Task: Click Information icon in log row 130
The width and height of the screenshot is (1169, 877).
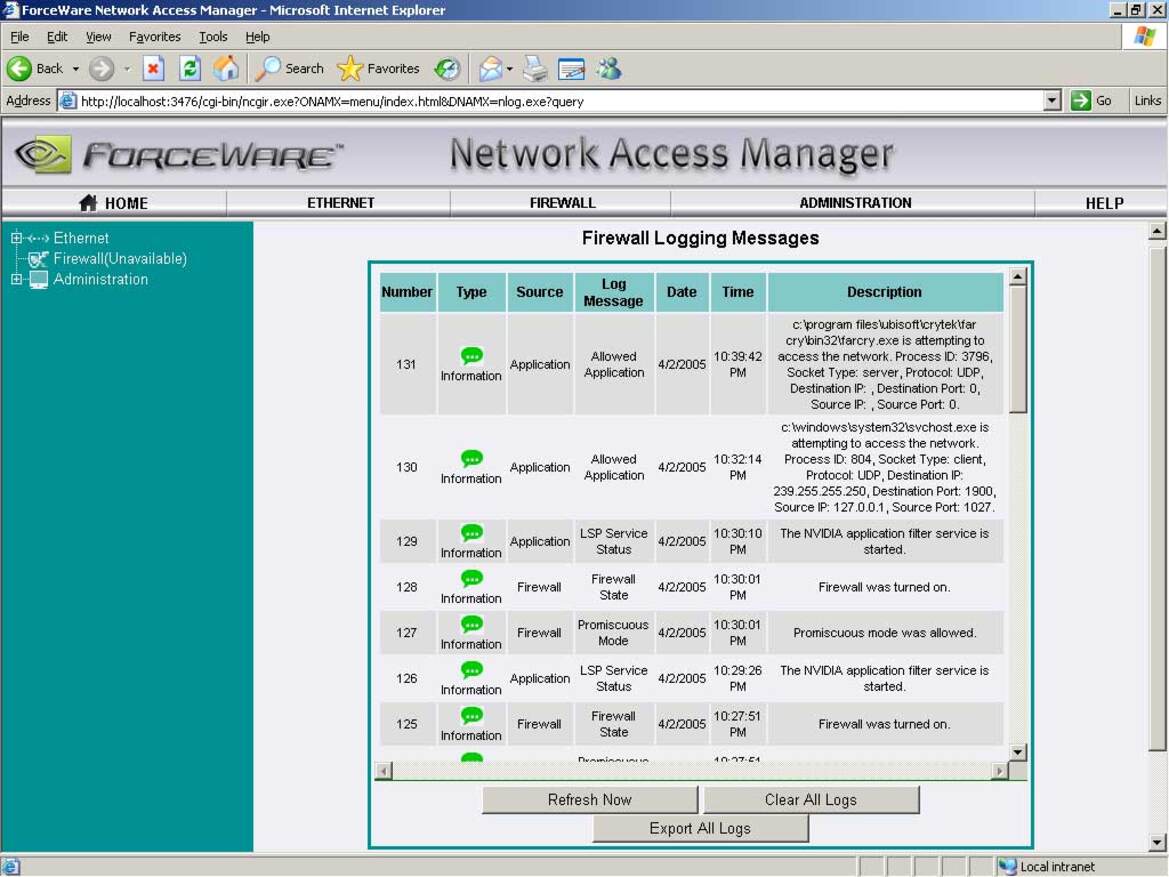Action: (471, 459)
